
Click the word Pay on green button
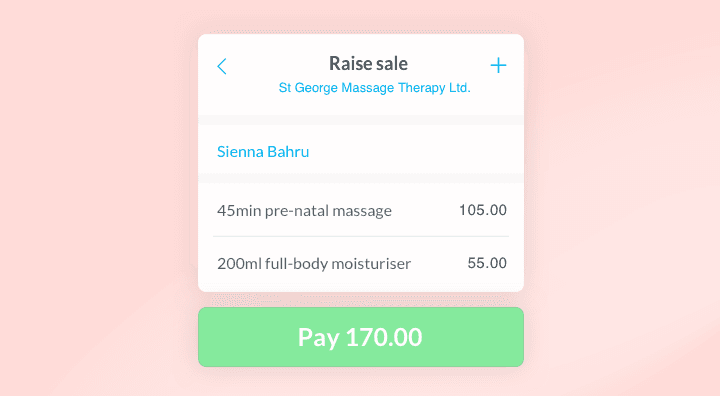pyautogui.click(x=319, y=338)
